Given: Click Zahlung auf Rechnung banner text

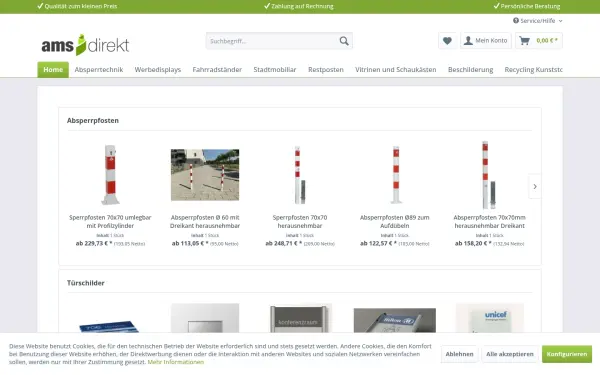Looking at the screenshot, I should [x=302, y=6].
